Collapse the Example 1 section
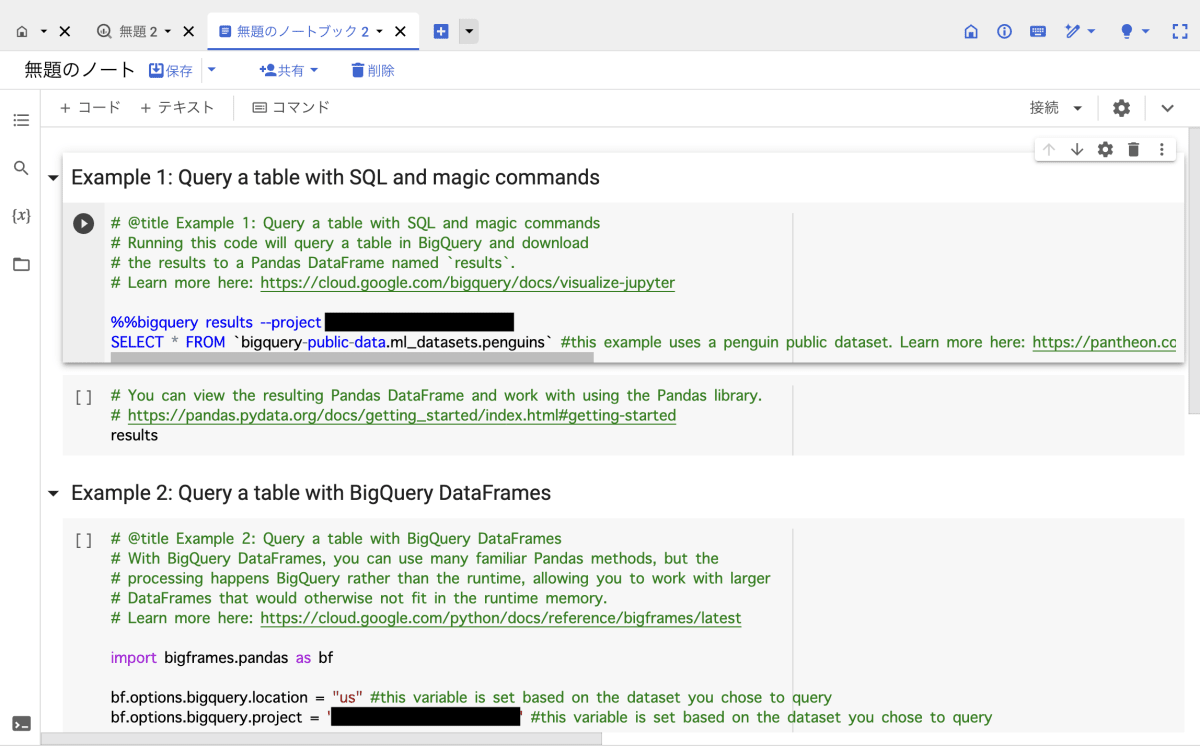This screenshot has height=747, width=1200. 53,178
